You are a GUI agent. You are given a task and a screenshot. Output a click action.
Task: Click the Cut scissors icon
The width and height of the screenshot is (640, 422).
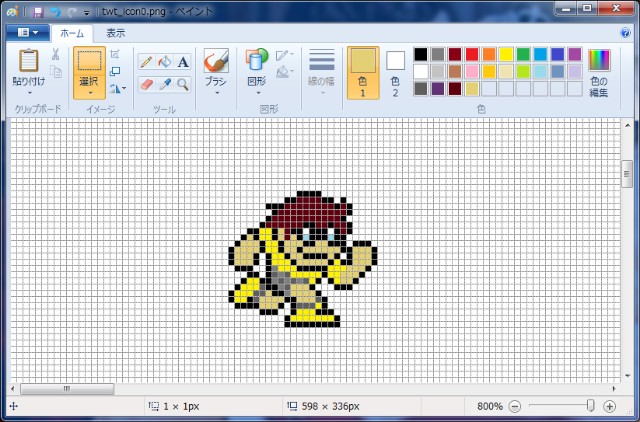point(56,54)
